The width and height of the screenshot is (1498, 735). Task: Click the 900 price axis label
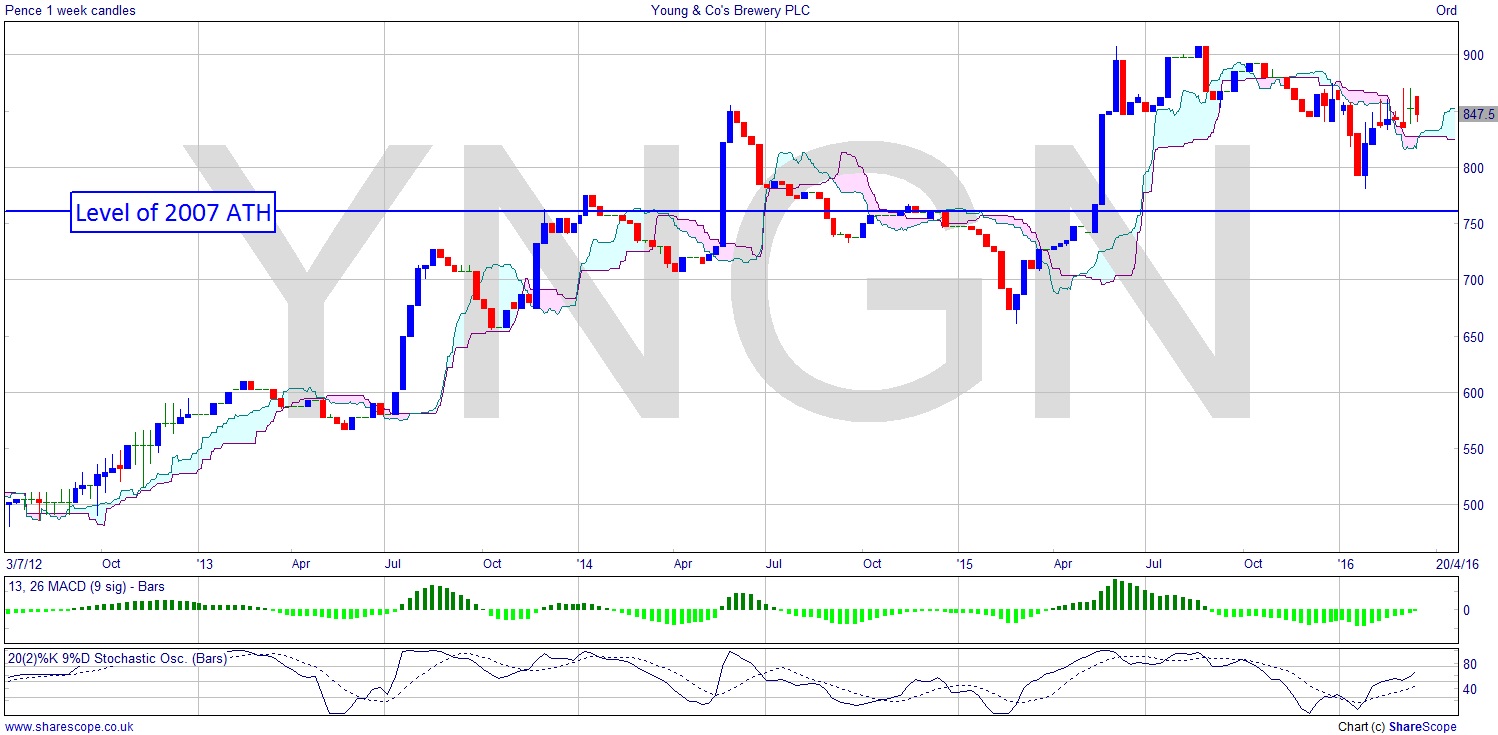coord(1474,56)
